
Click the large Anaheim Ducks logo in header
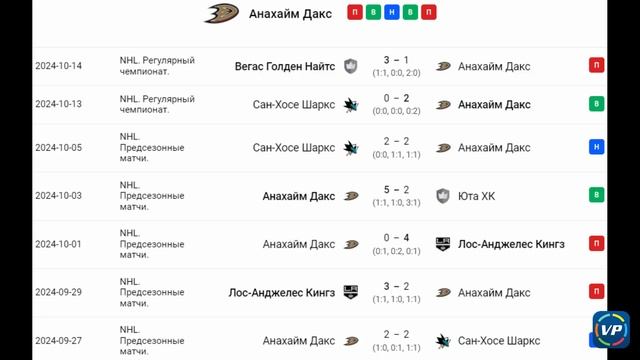(221, 13)
